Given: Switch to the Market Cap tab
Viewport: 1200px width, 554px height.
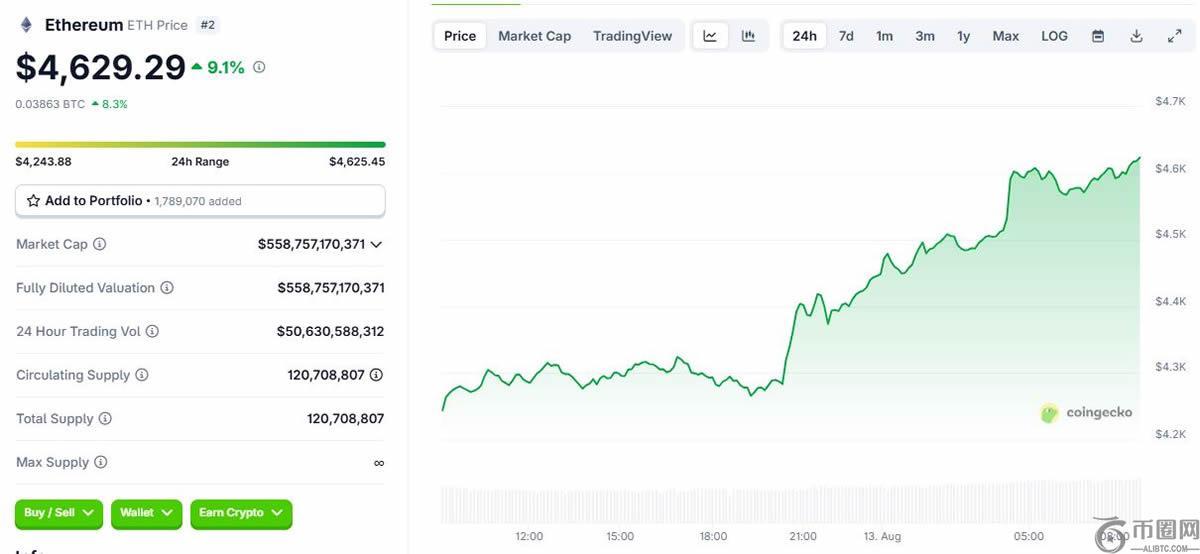Looking at the screenshot, I should [535, 36].
